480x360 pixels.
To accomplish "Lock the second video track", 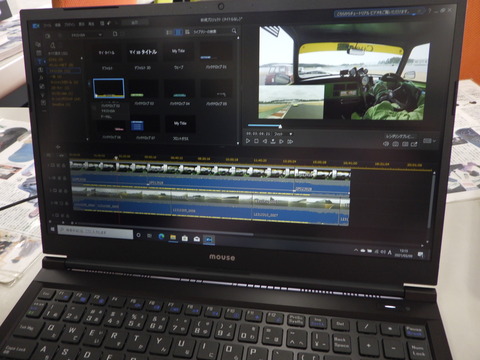I will click(x=66, y=191).
